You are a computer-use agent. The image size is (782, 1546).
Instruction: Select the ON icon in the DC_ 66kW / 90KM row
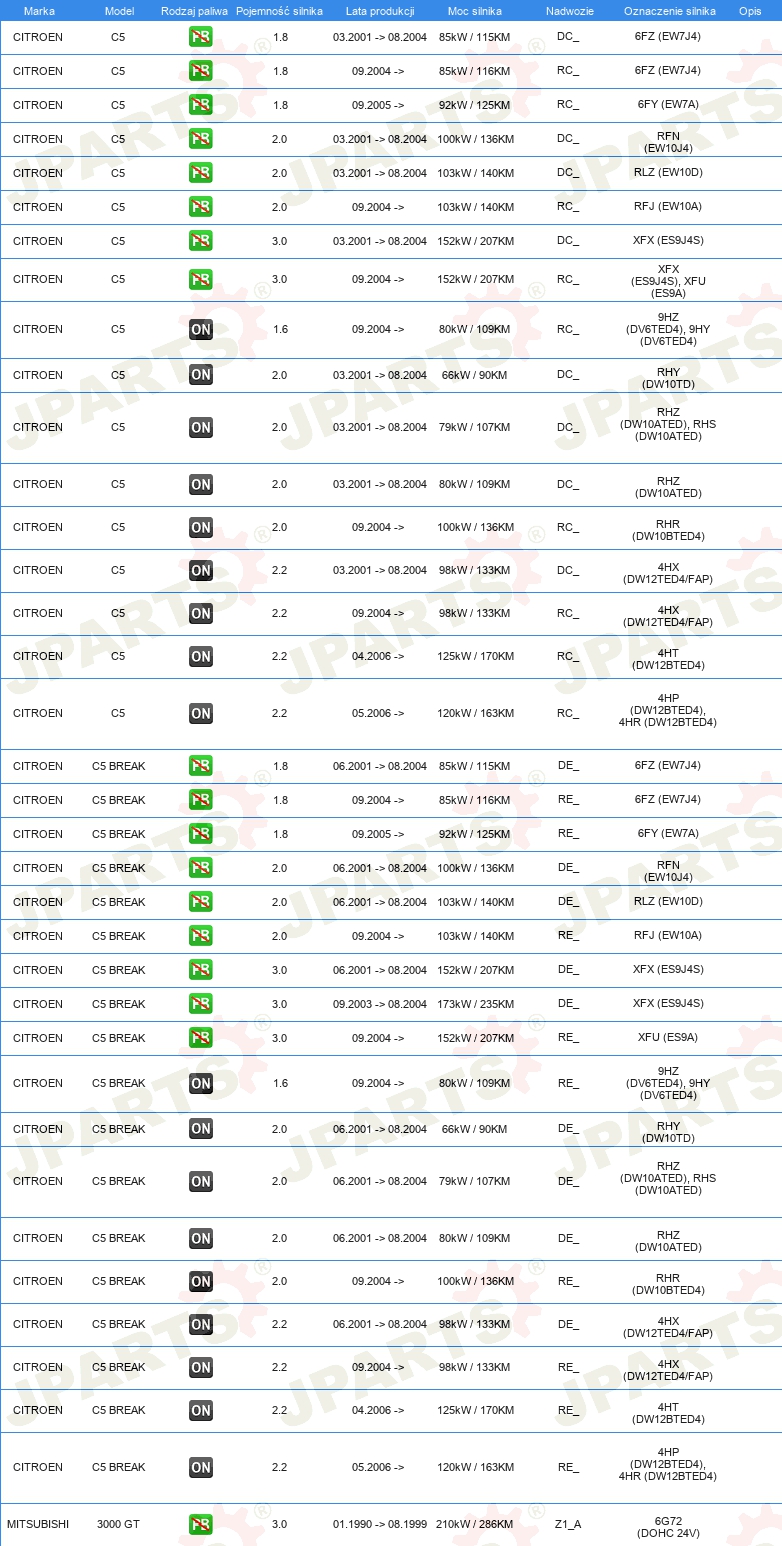(200, 375)
